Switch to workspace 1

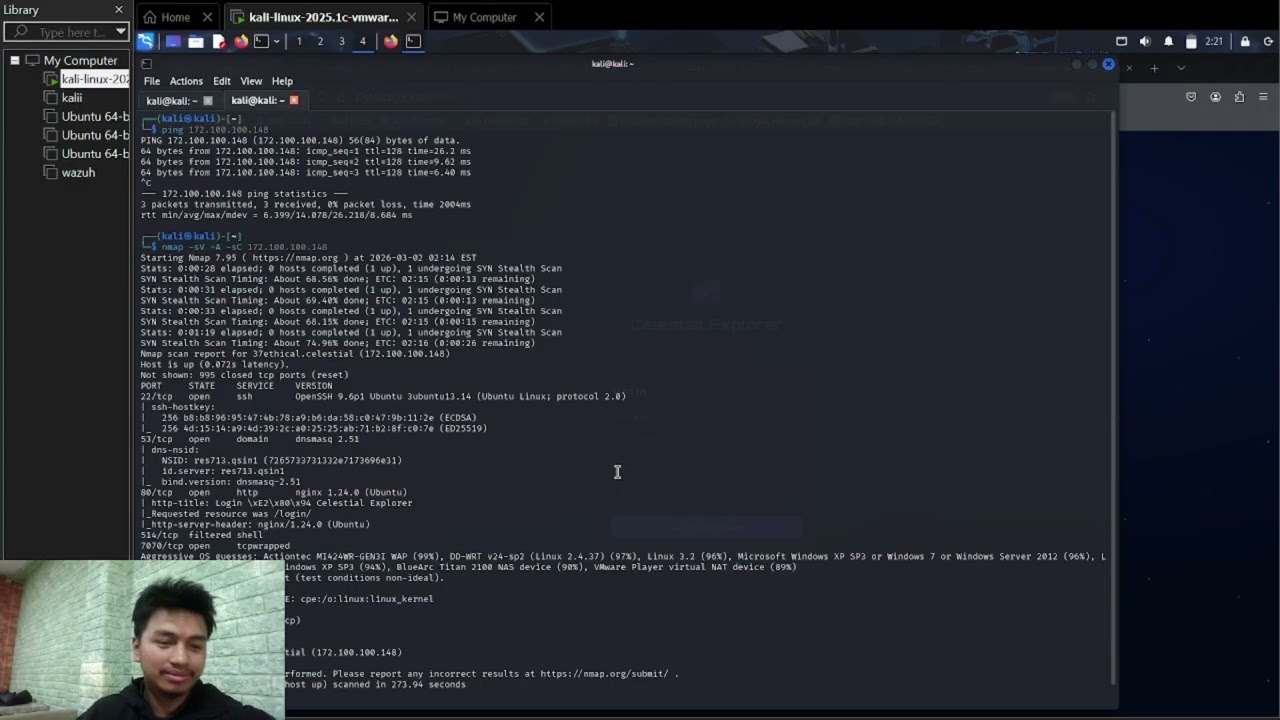[x=299, y=41]
